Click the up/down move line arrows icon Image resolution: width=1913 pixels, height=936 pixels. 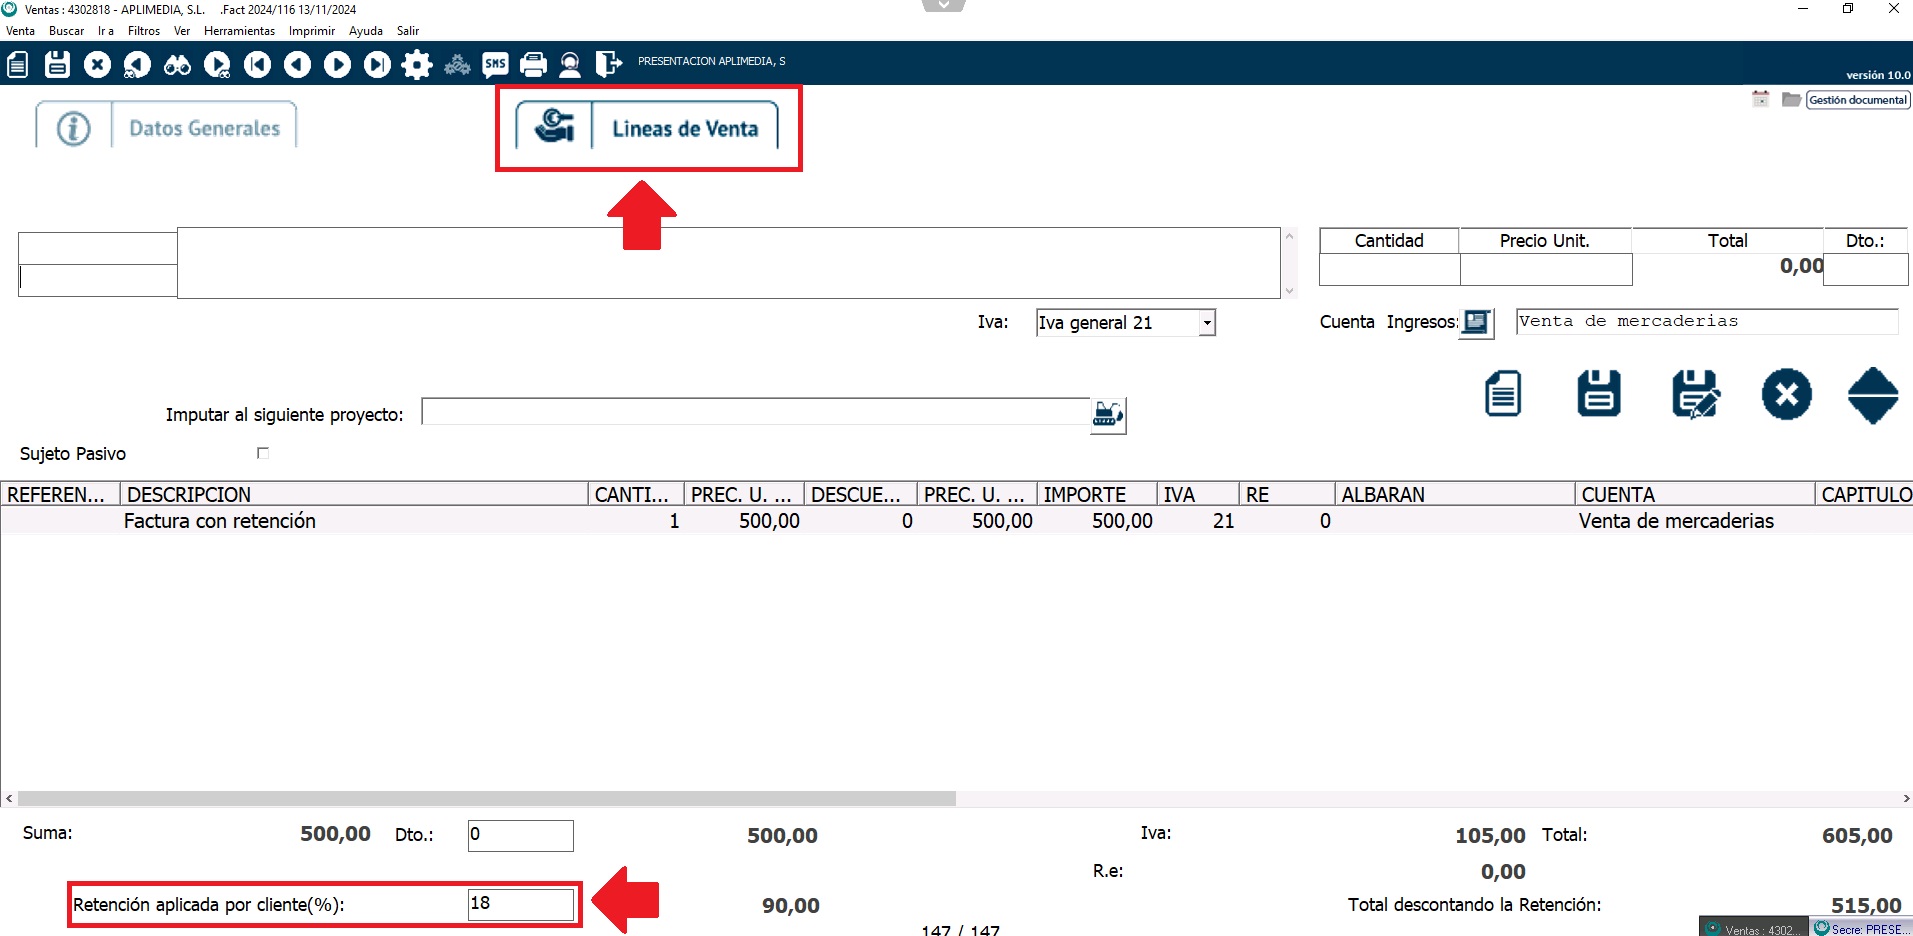tap(1872, 395)
